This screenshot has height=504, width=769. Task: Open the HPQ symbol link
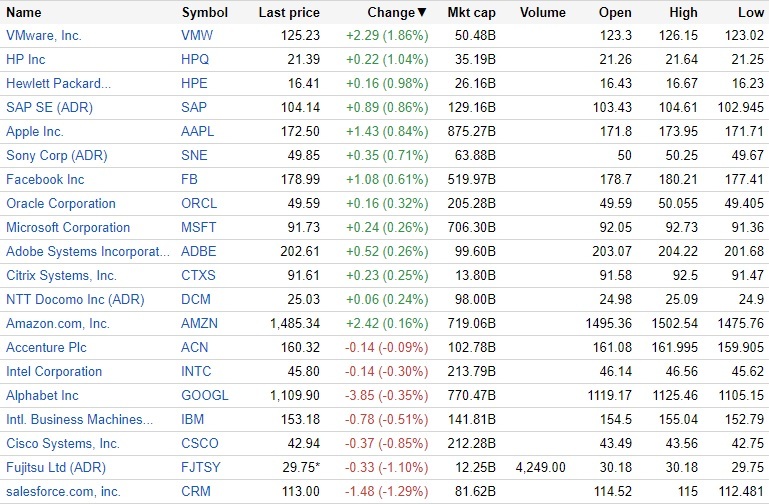[x=197, y=59]
